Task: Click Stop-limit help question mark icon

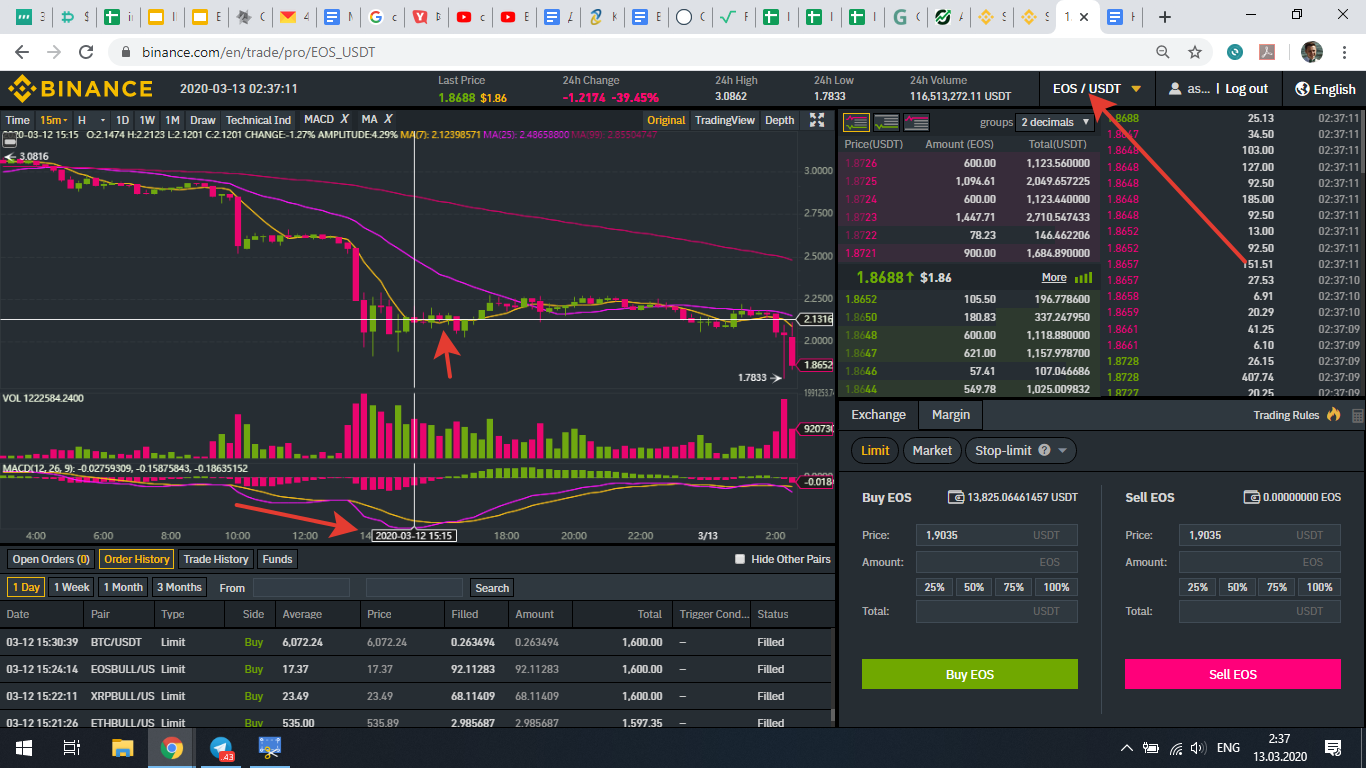Action: pos(1045,450)
